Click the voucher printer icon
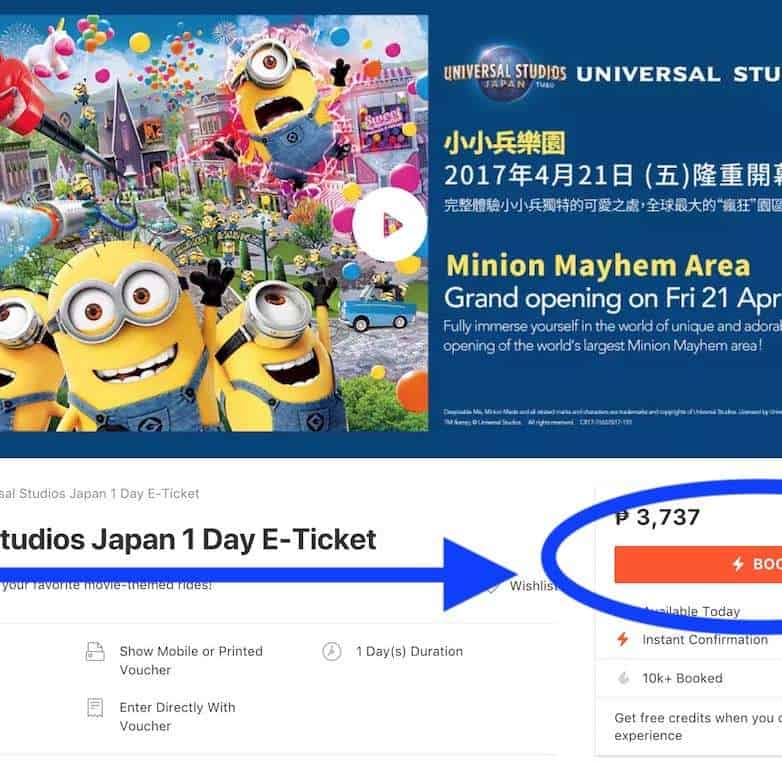Image resolution: width=782 pixels, height=761 pixels. (x=95, y=651)
